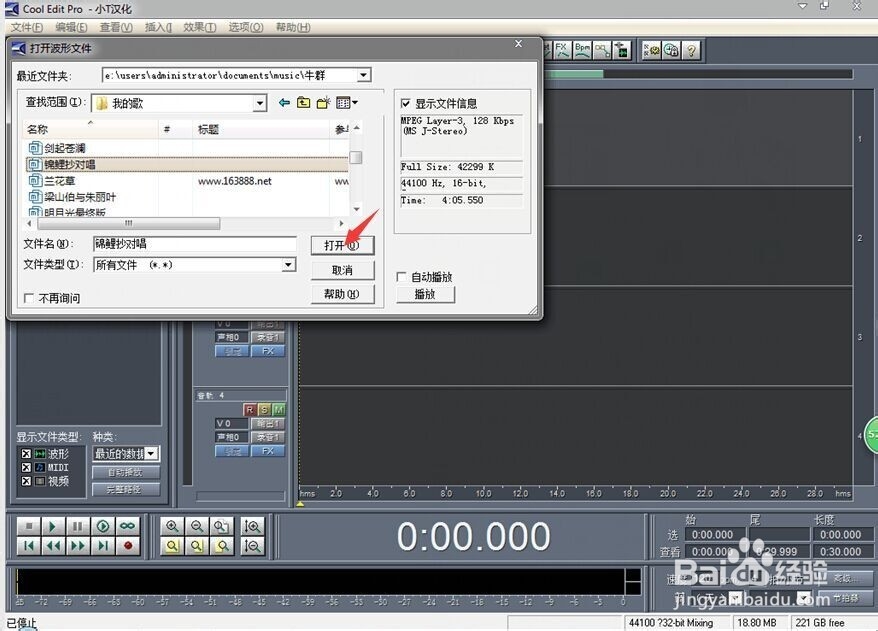878x631 pixels.
Task: Click the 帮助 button in dialog
Action: point(342,294)
